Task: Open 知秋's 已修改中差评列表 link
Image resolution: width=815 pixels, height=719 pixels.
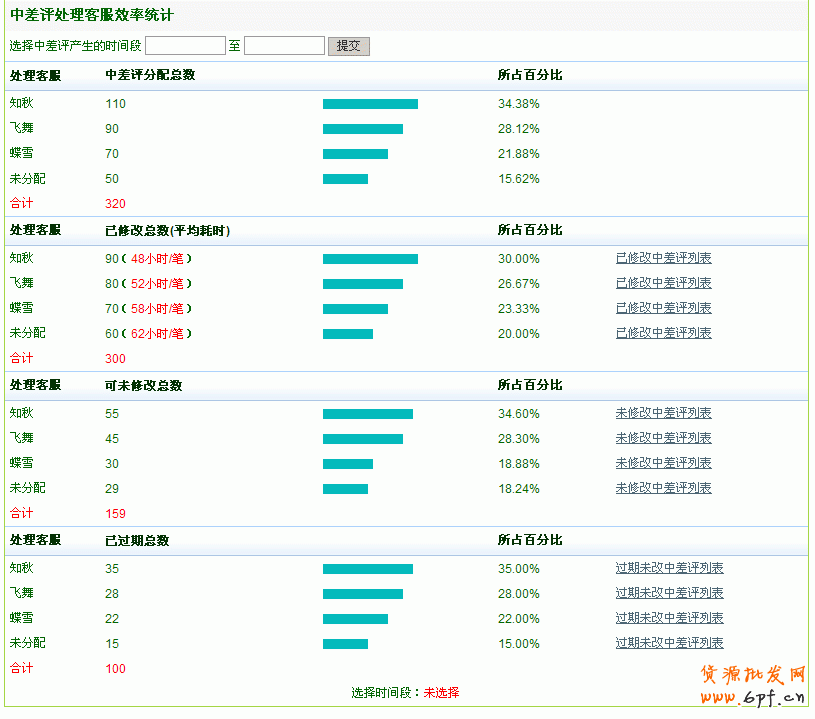Action: click(662, 258)
